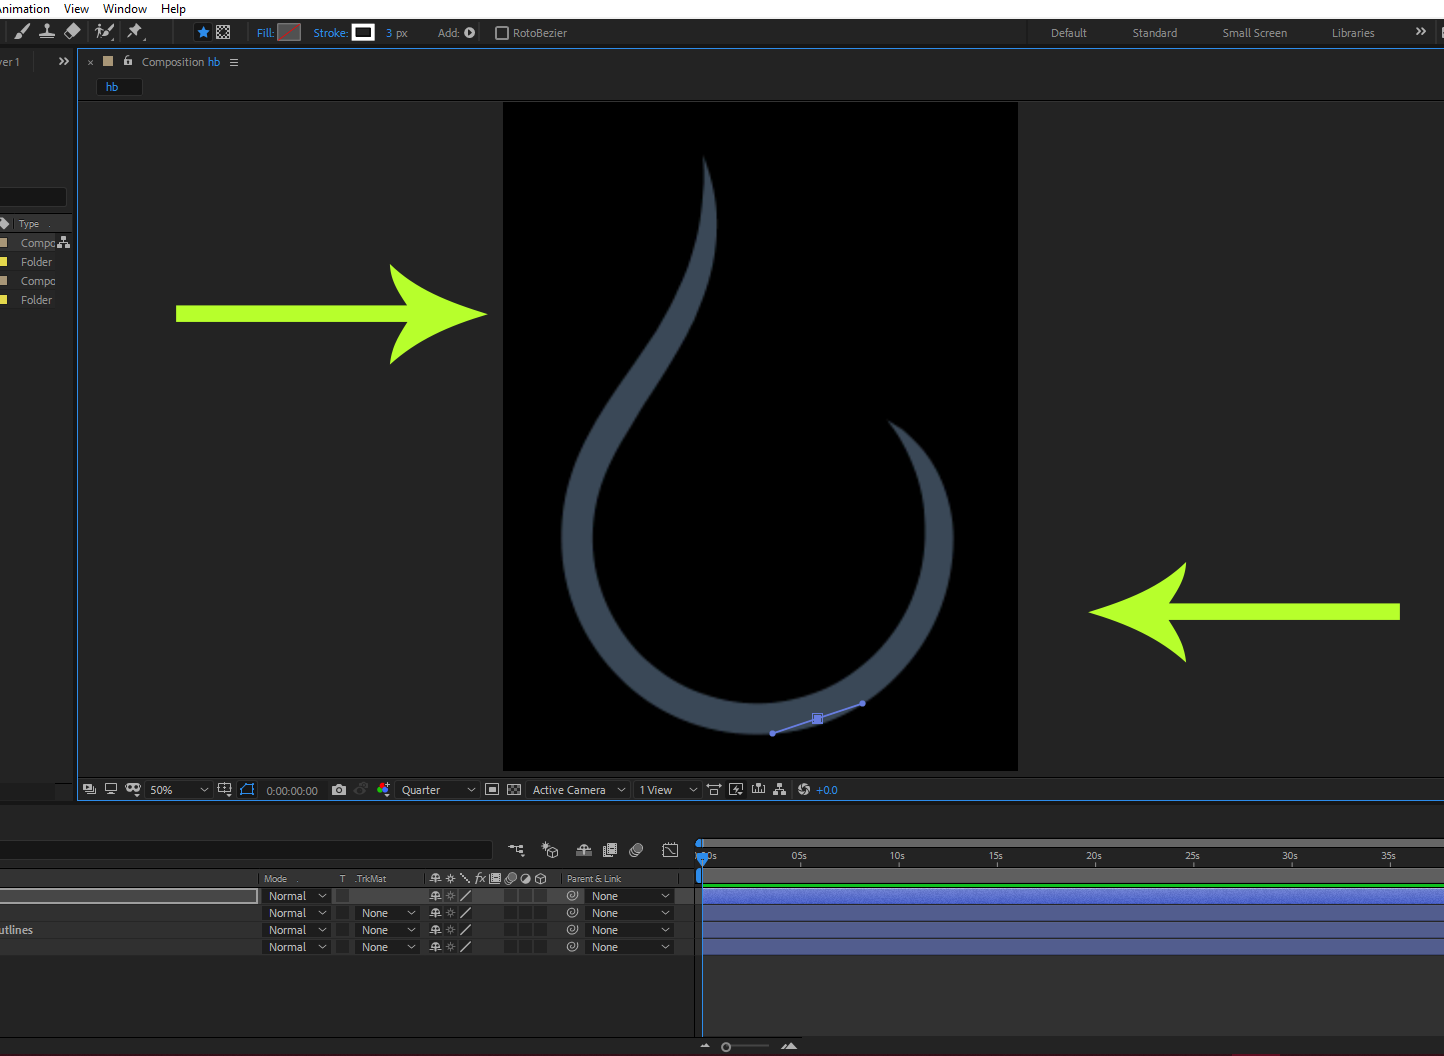Open the Libraries workspace
This screenshot has height=1056, width=1444.
(x=1352, y=32)
